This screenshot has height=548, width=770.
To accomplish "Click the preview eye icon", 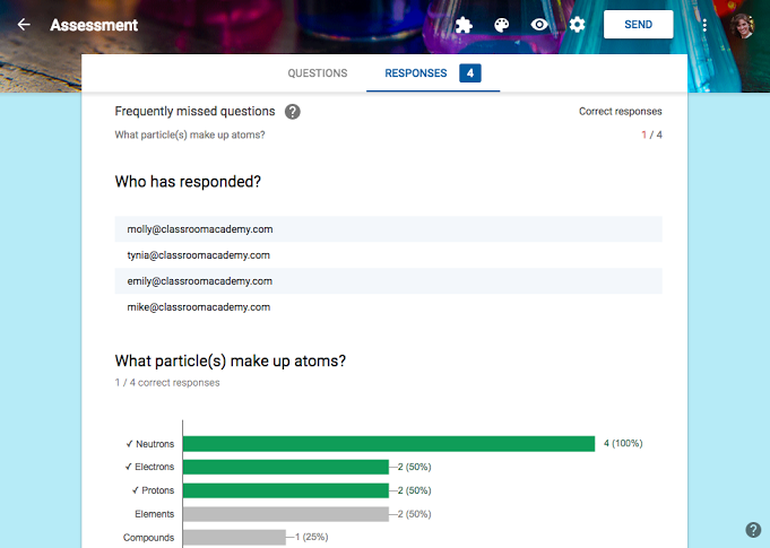I will [540, 25].
